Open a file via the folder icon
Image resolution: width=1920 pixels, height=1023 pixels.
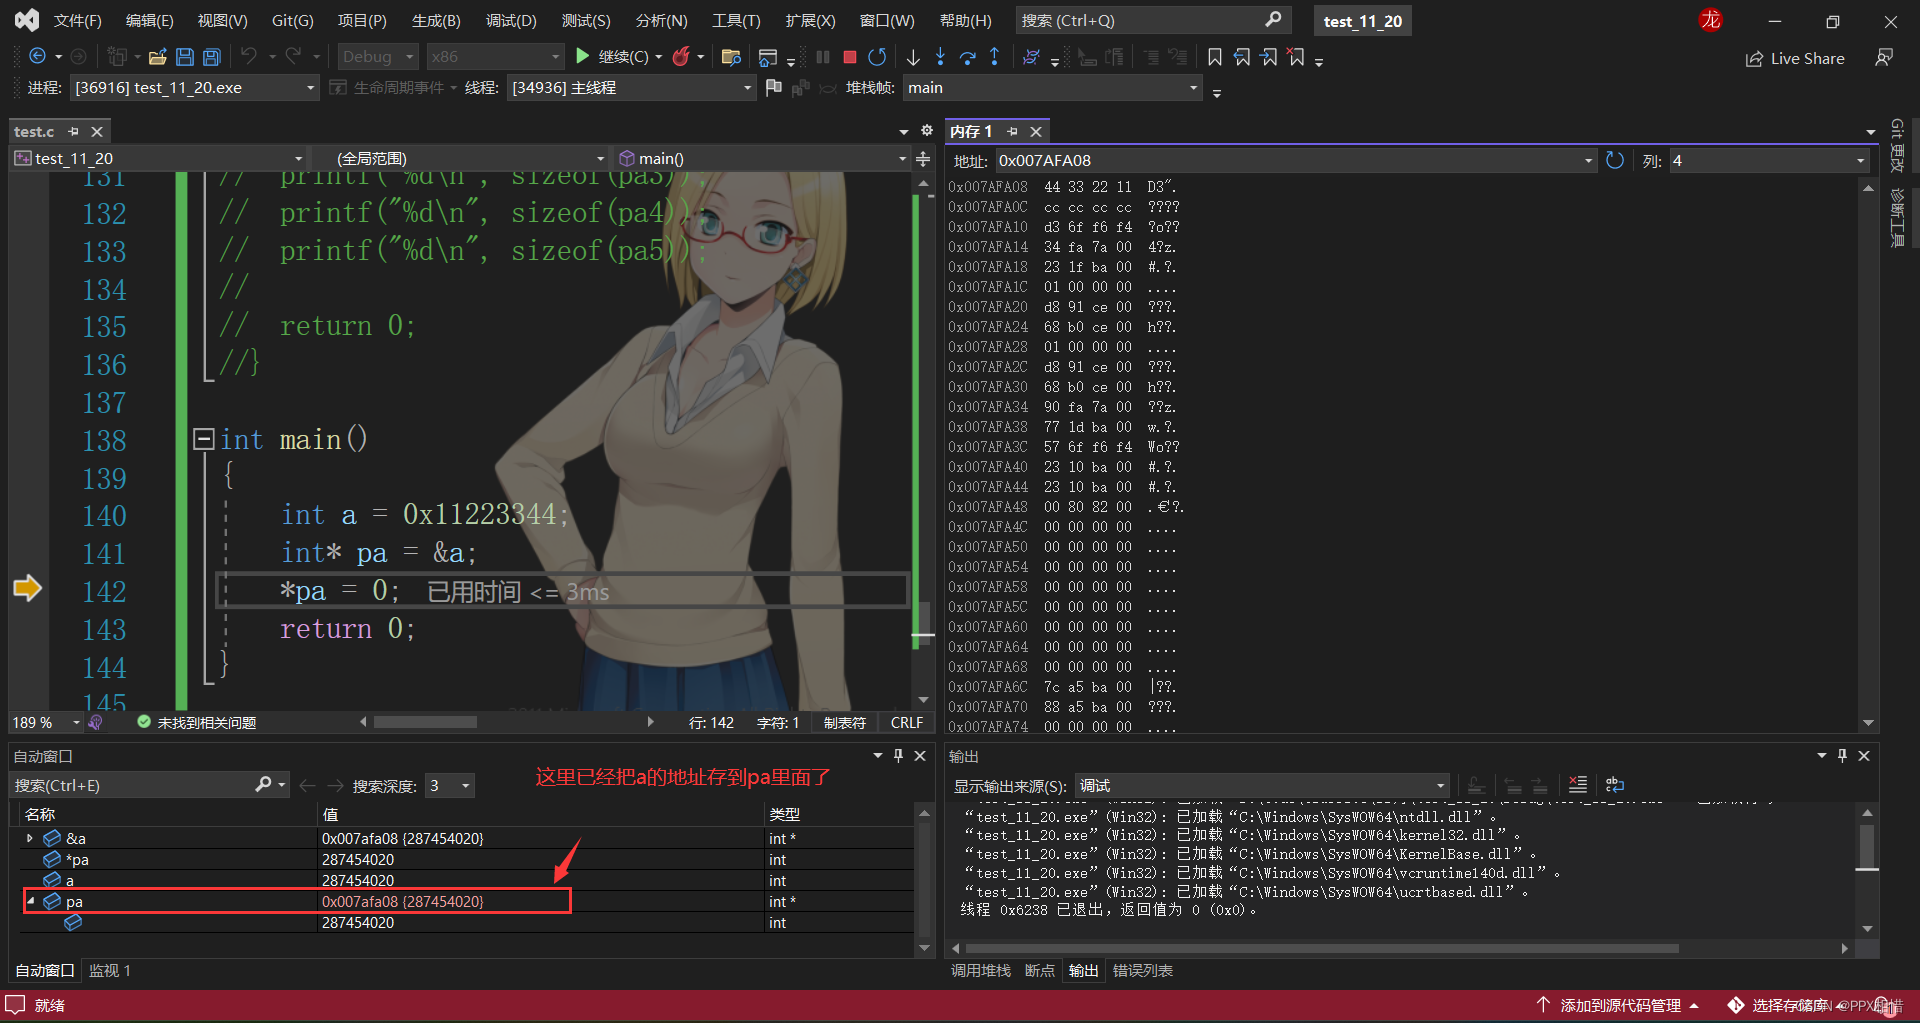[x=157, y=57]
